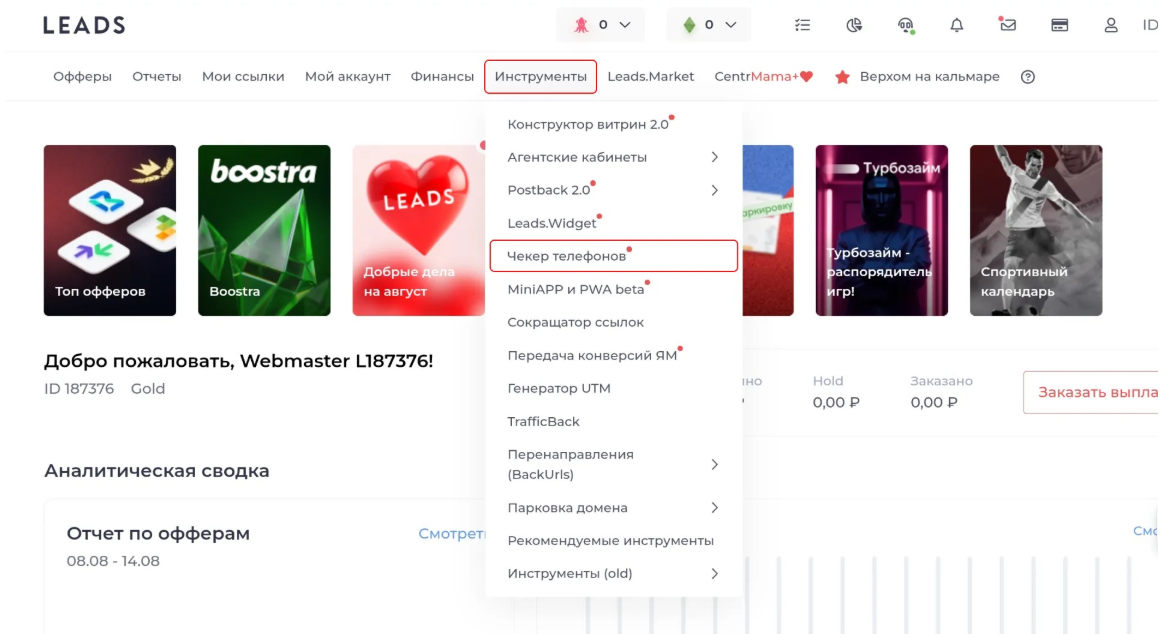The image size is (1164, 634).
Task: Click Заказать выплату button
Action: (x=1092, y=392)
